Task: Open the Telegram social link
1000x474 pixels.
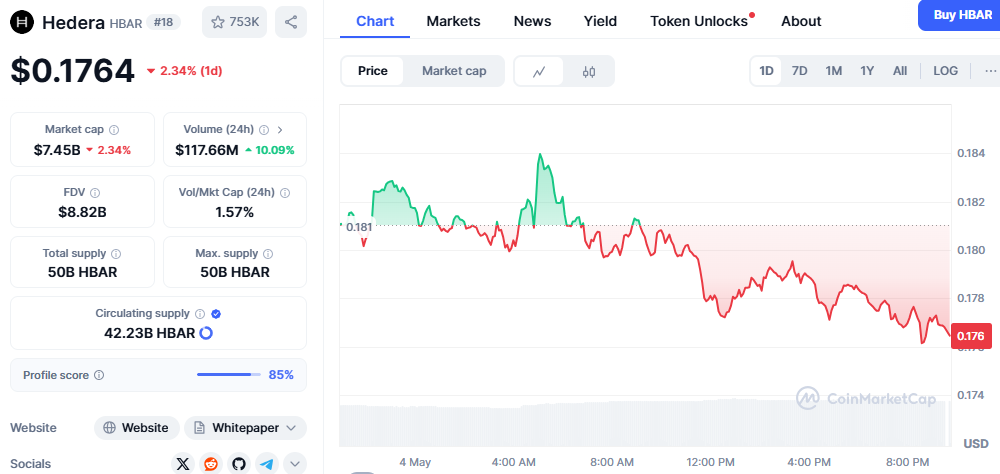Action: coord(266,463)
